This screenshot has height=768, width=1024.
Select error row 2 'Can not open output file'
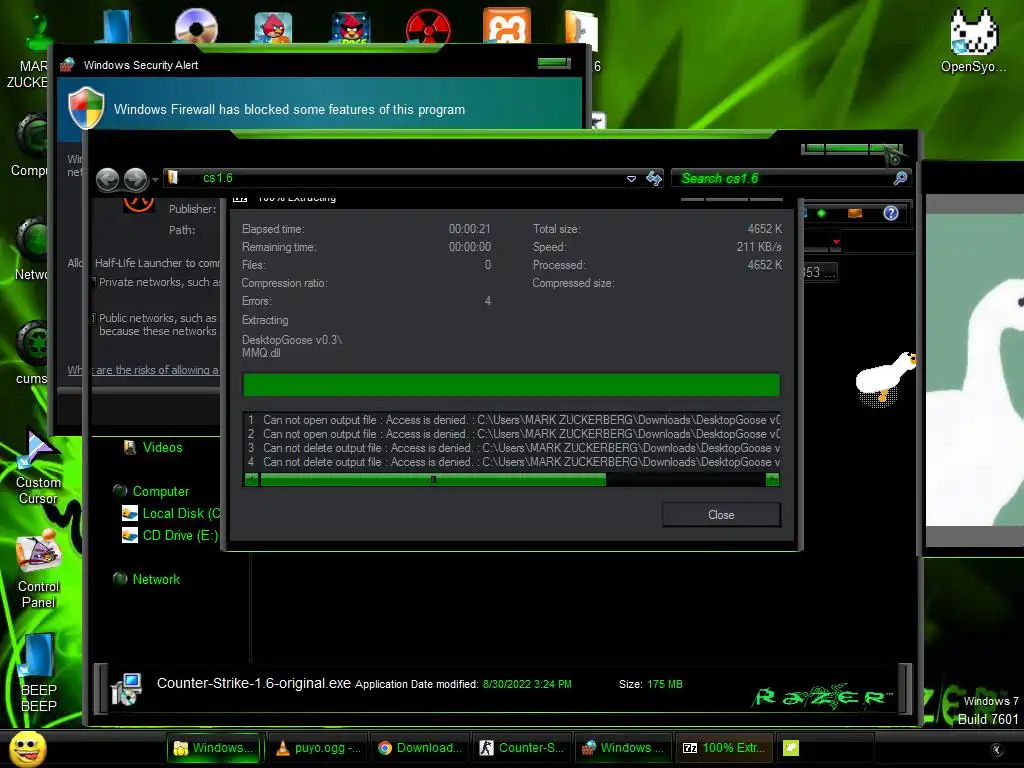click(511, 434)
